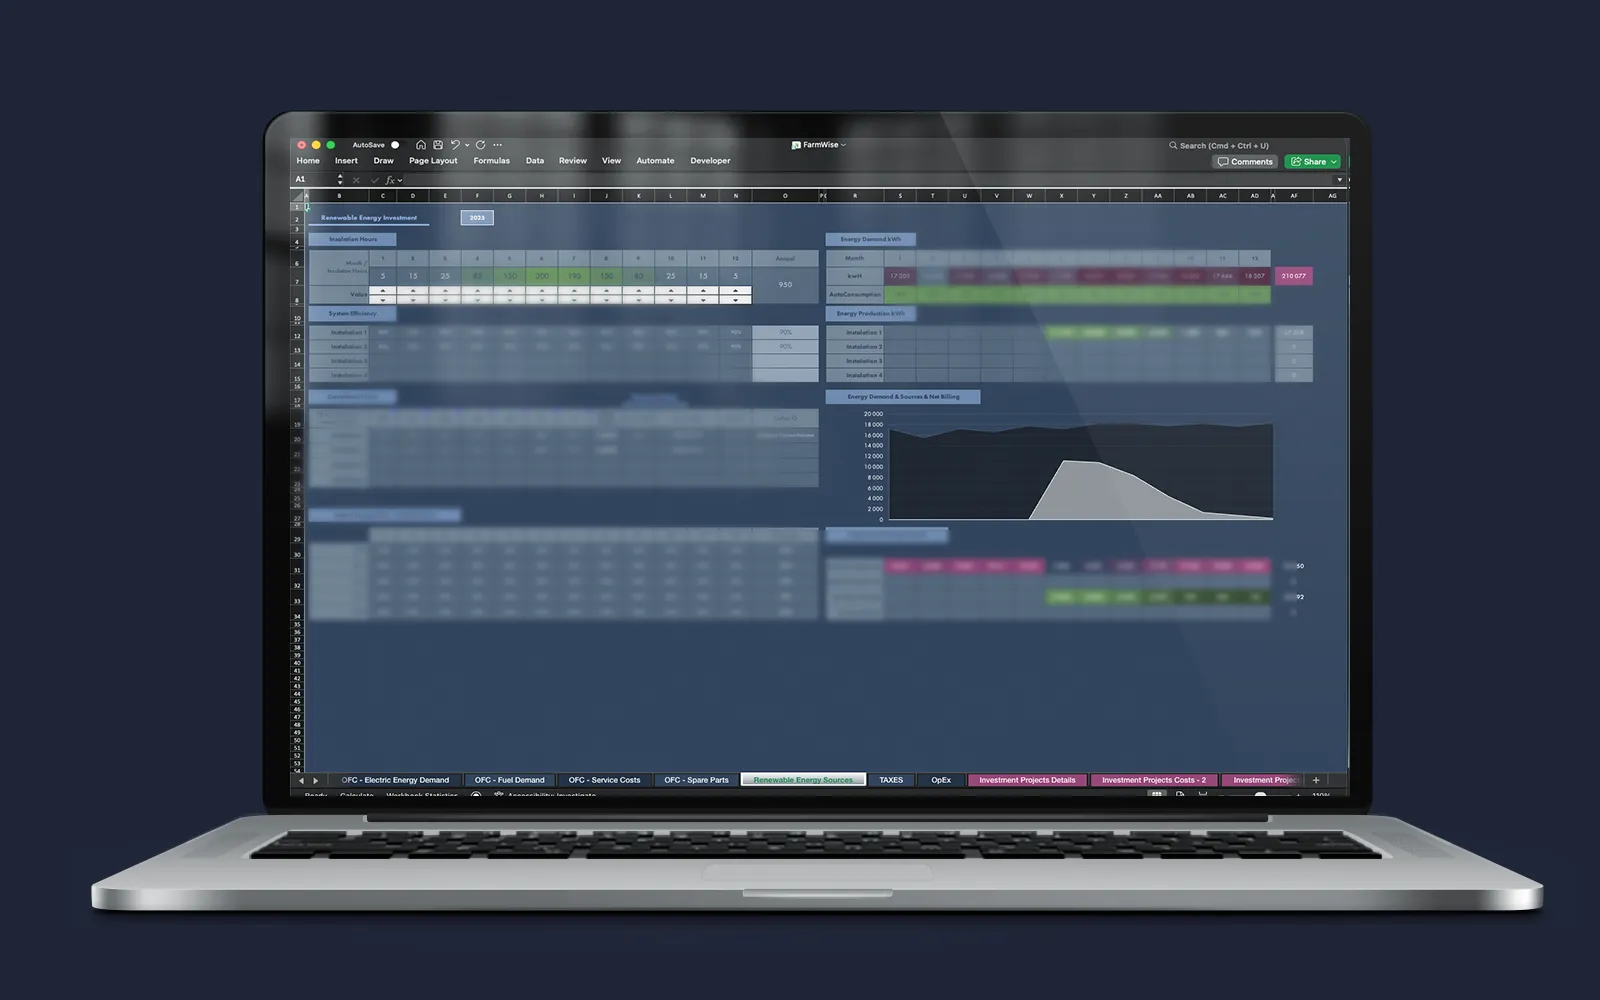
Task: Click the Home icon in title bar
Action: click(x=421, y=145)
